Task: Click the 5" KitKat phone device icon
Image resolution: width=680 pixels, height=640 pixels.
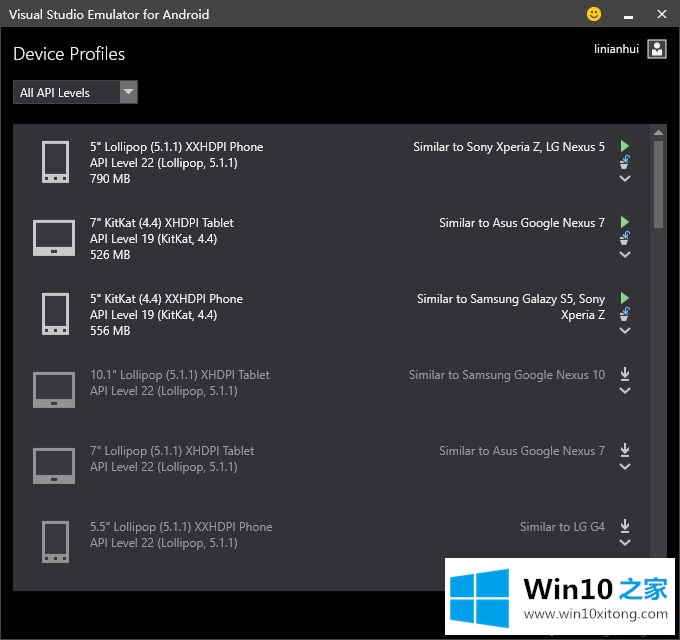Action: pyautogui.click(x=55, y=314)
